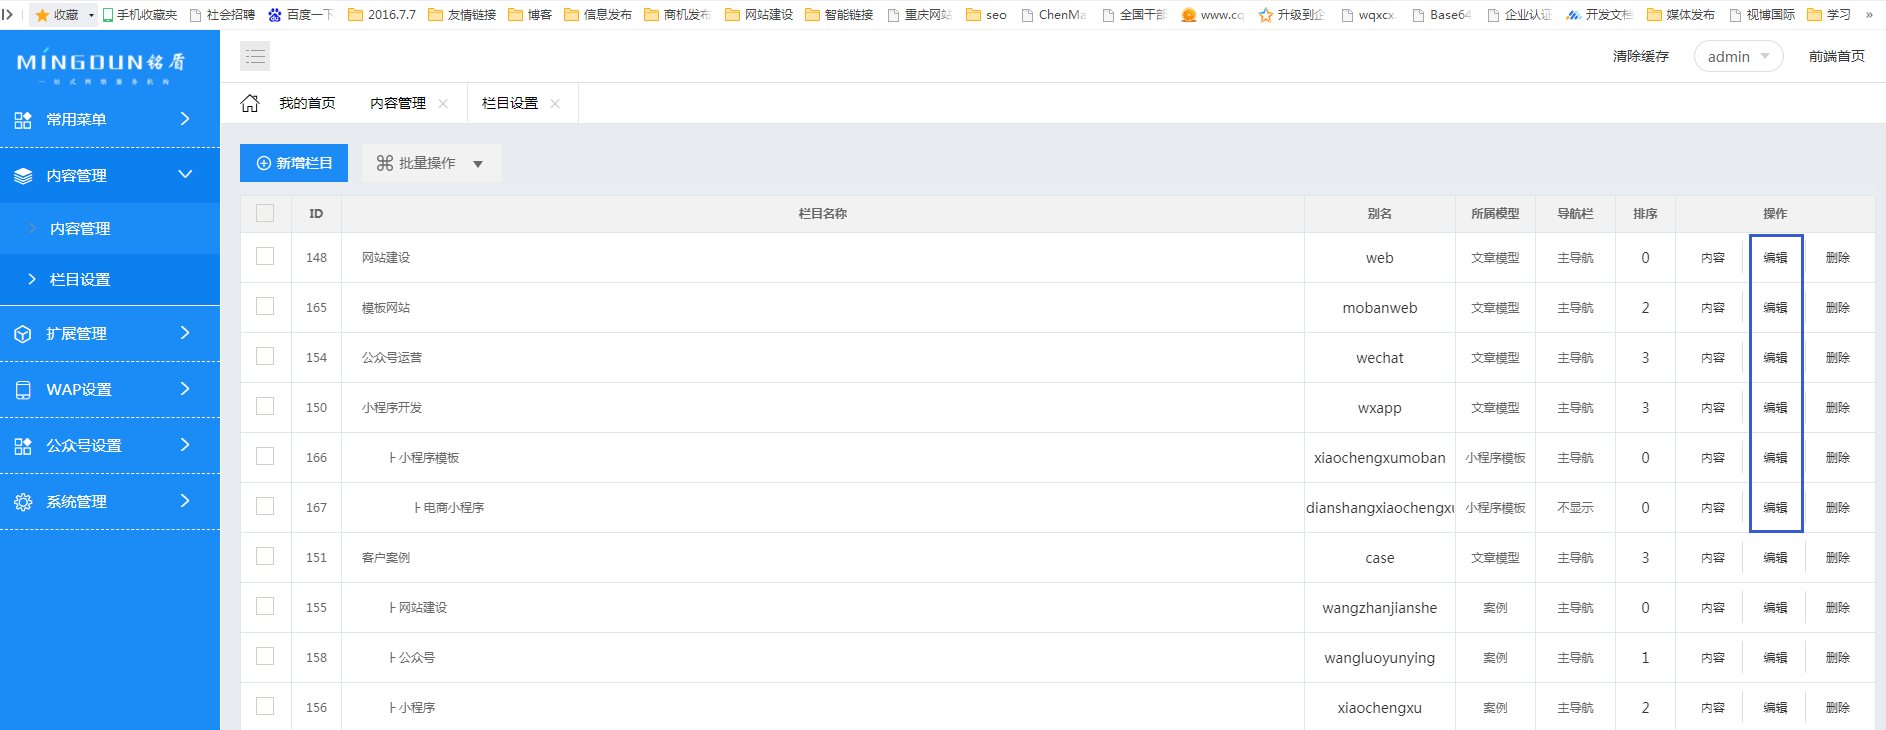Open the 开发文档 bookmark
1886x730 pixels.
(1599, 15)
